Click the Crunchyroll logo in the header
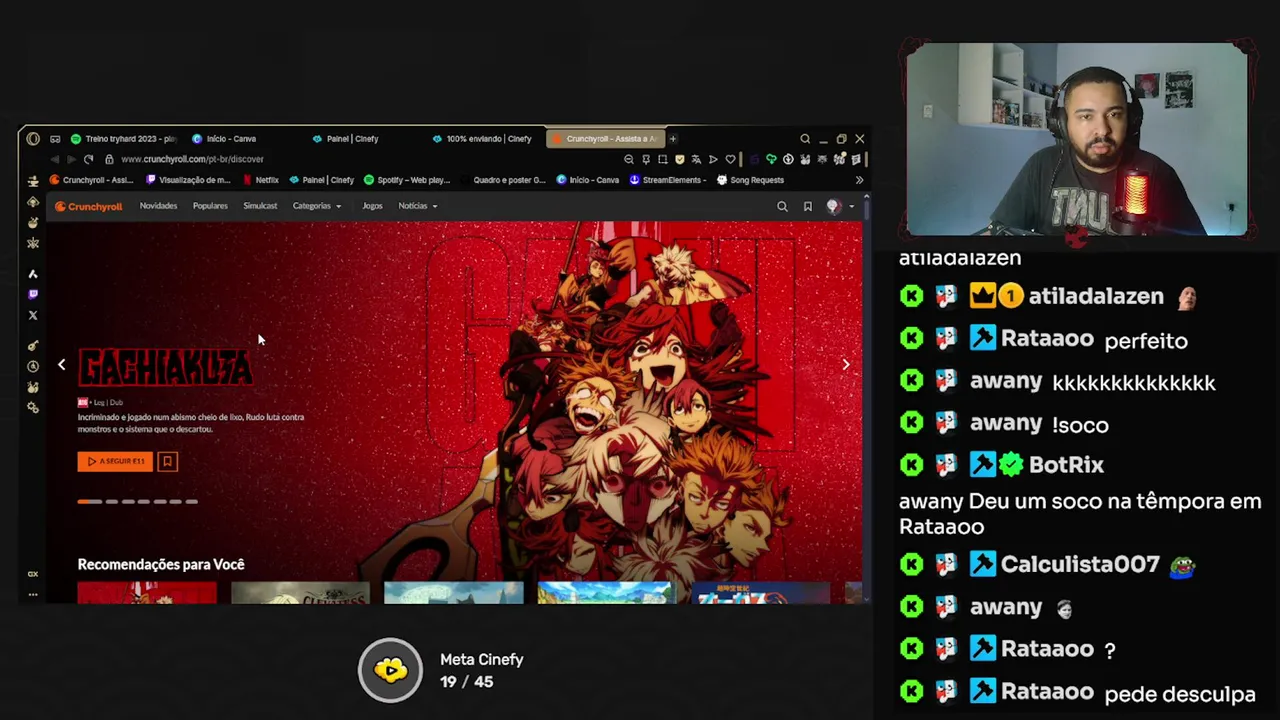Image resolution: width=1280 pixels, height=720 pixels. tap(88, 206)
